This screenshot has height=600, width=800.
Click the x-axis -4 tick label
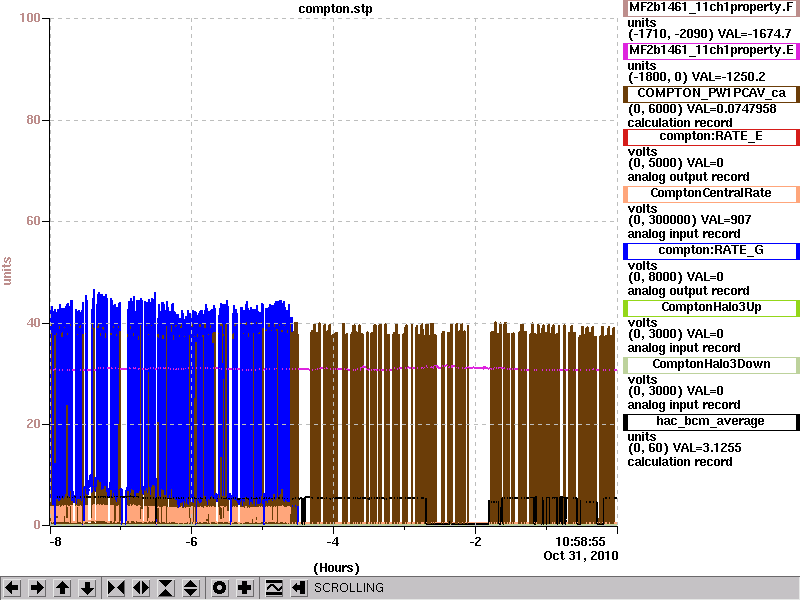333,542
